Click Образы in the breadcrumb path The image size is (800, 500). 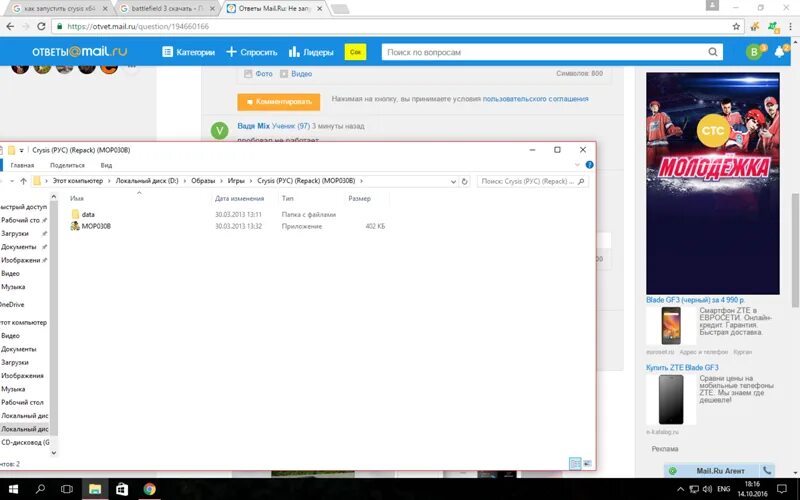click(x=203, y=181)
